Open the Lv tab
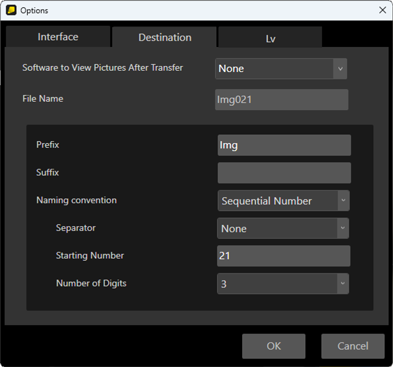Screen dimensions: 393x367 click(x=270, y=37)
